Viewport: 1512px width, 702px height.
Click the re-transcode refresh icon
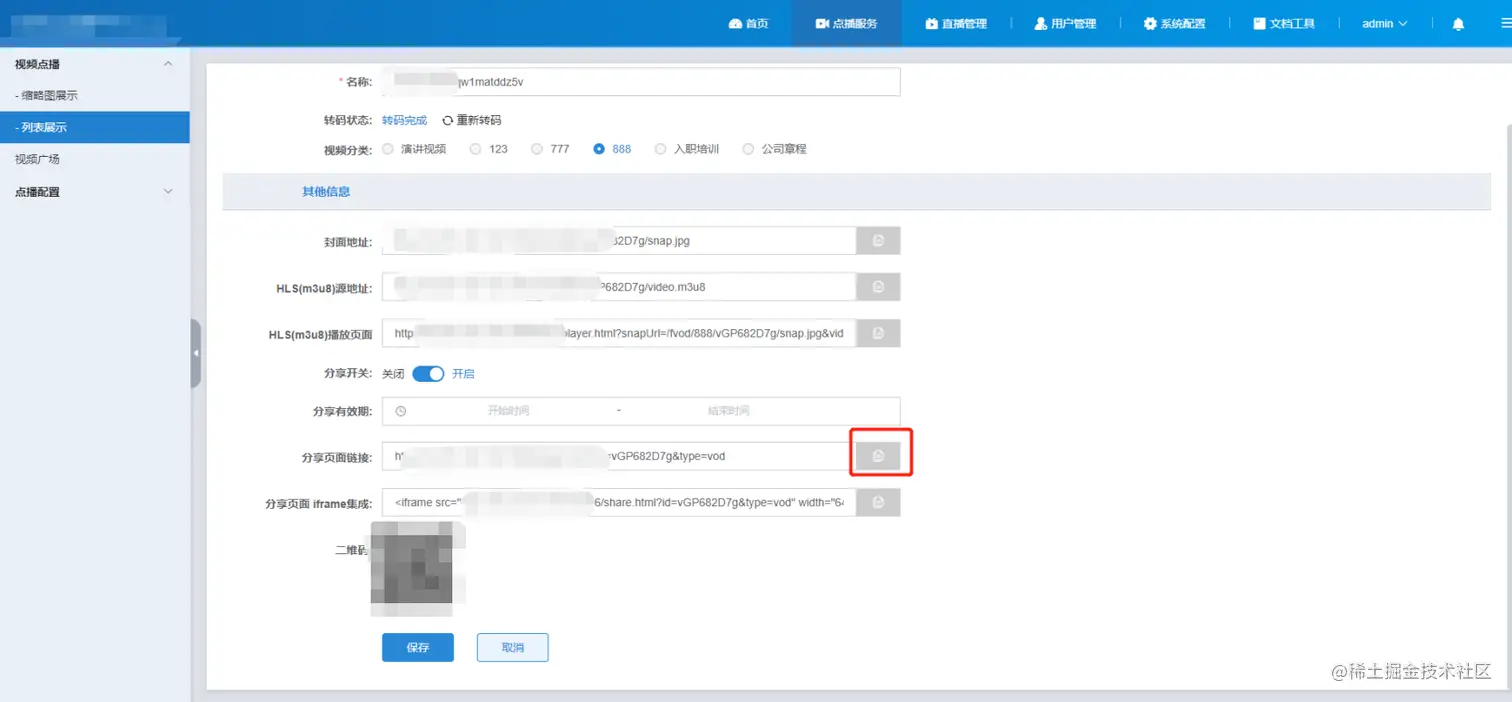click(x=447, y=120)
